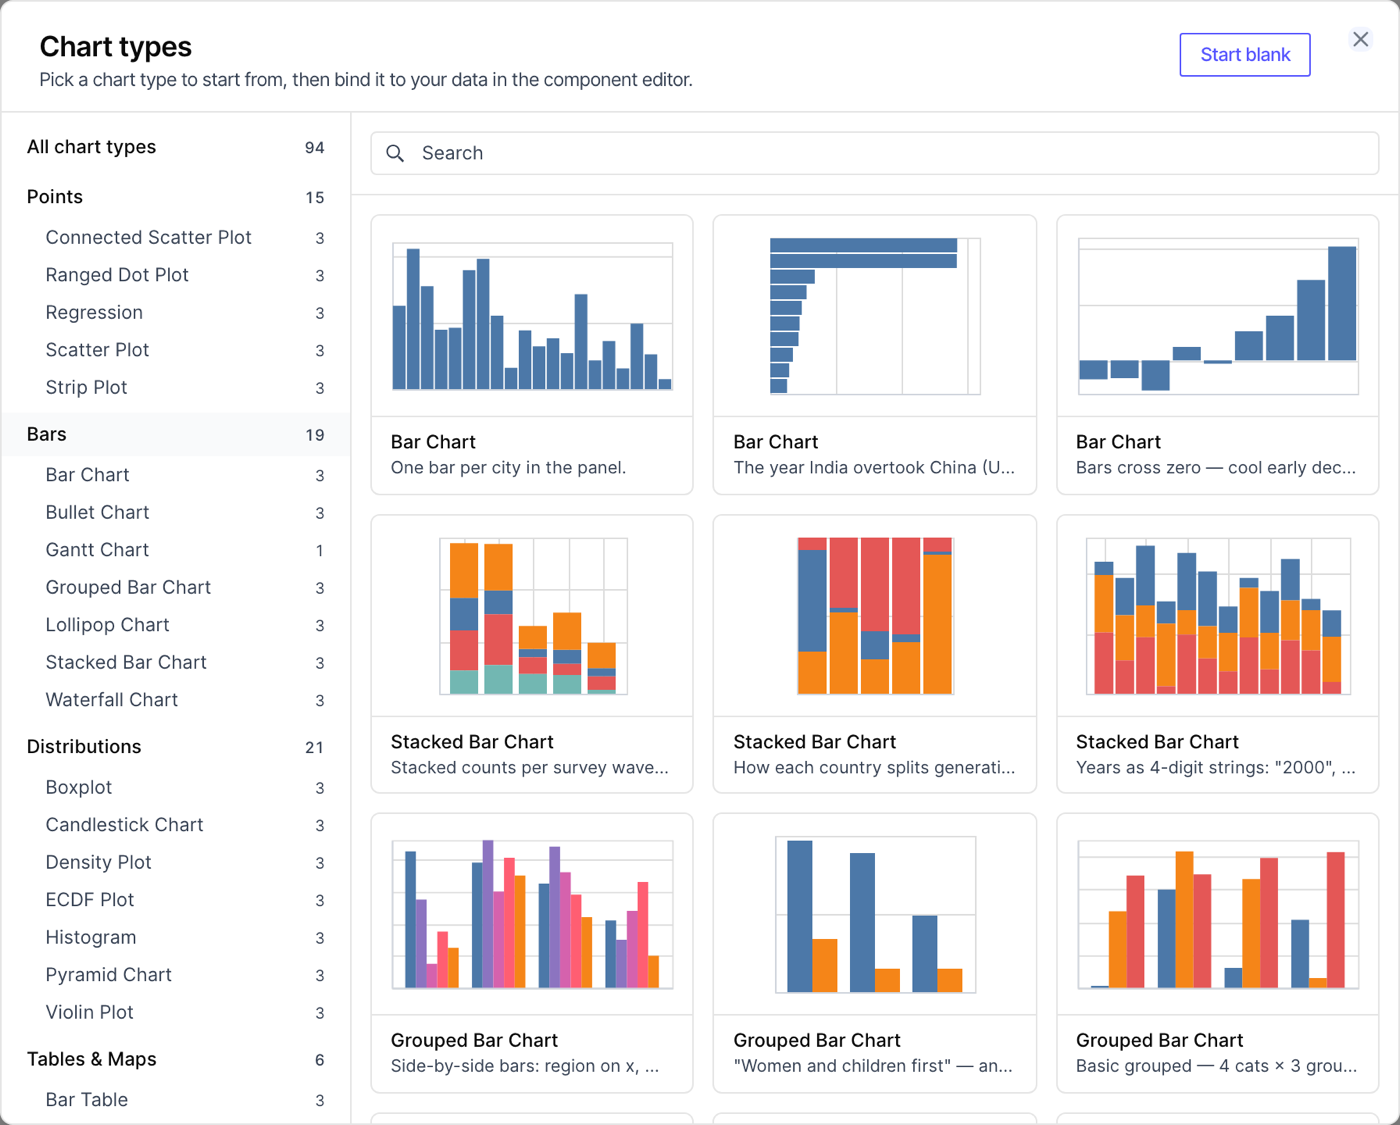
Task: Open the Distributions category
Action: pos(176,747)
